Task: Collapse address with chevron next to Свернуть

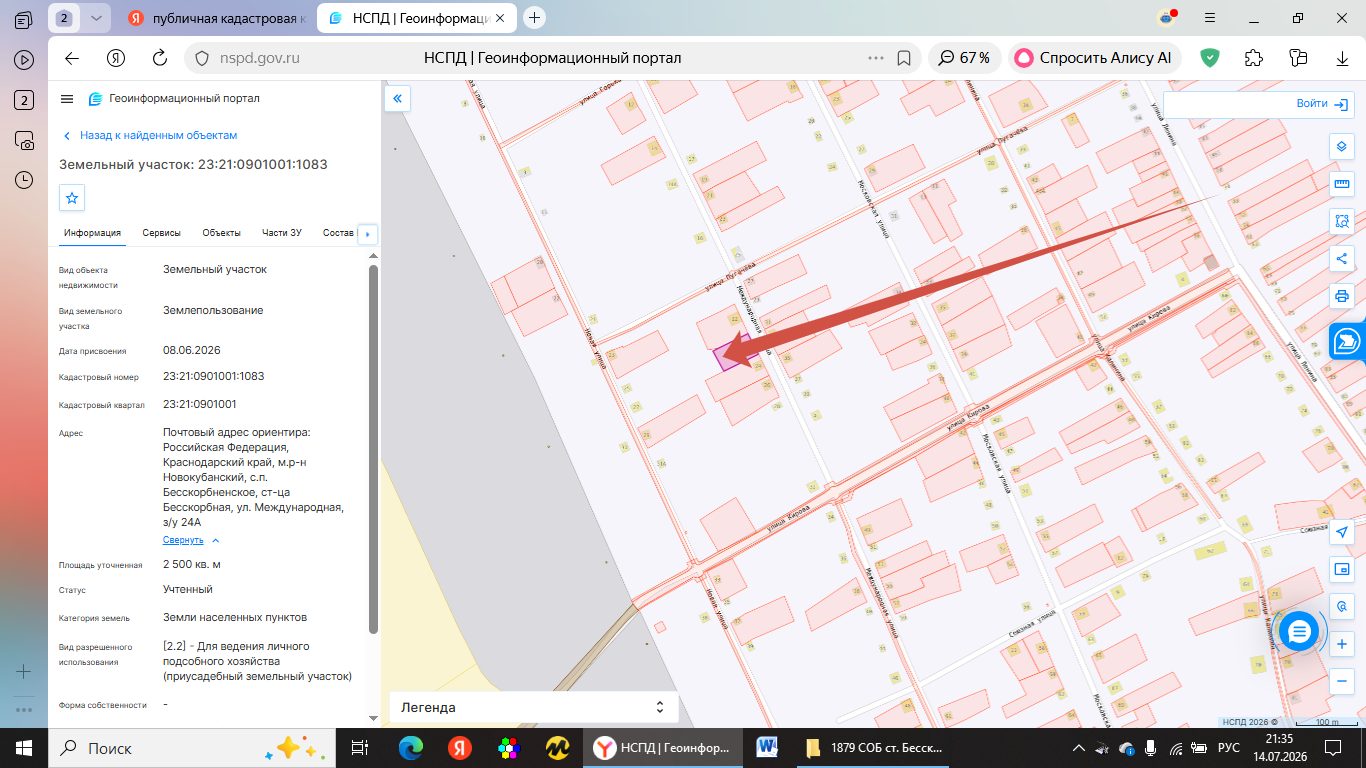Action: point(216,540)
